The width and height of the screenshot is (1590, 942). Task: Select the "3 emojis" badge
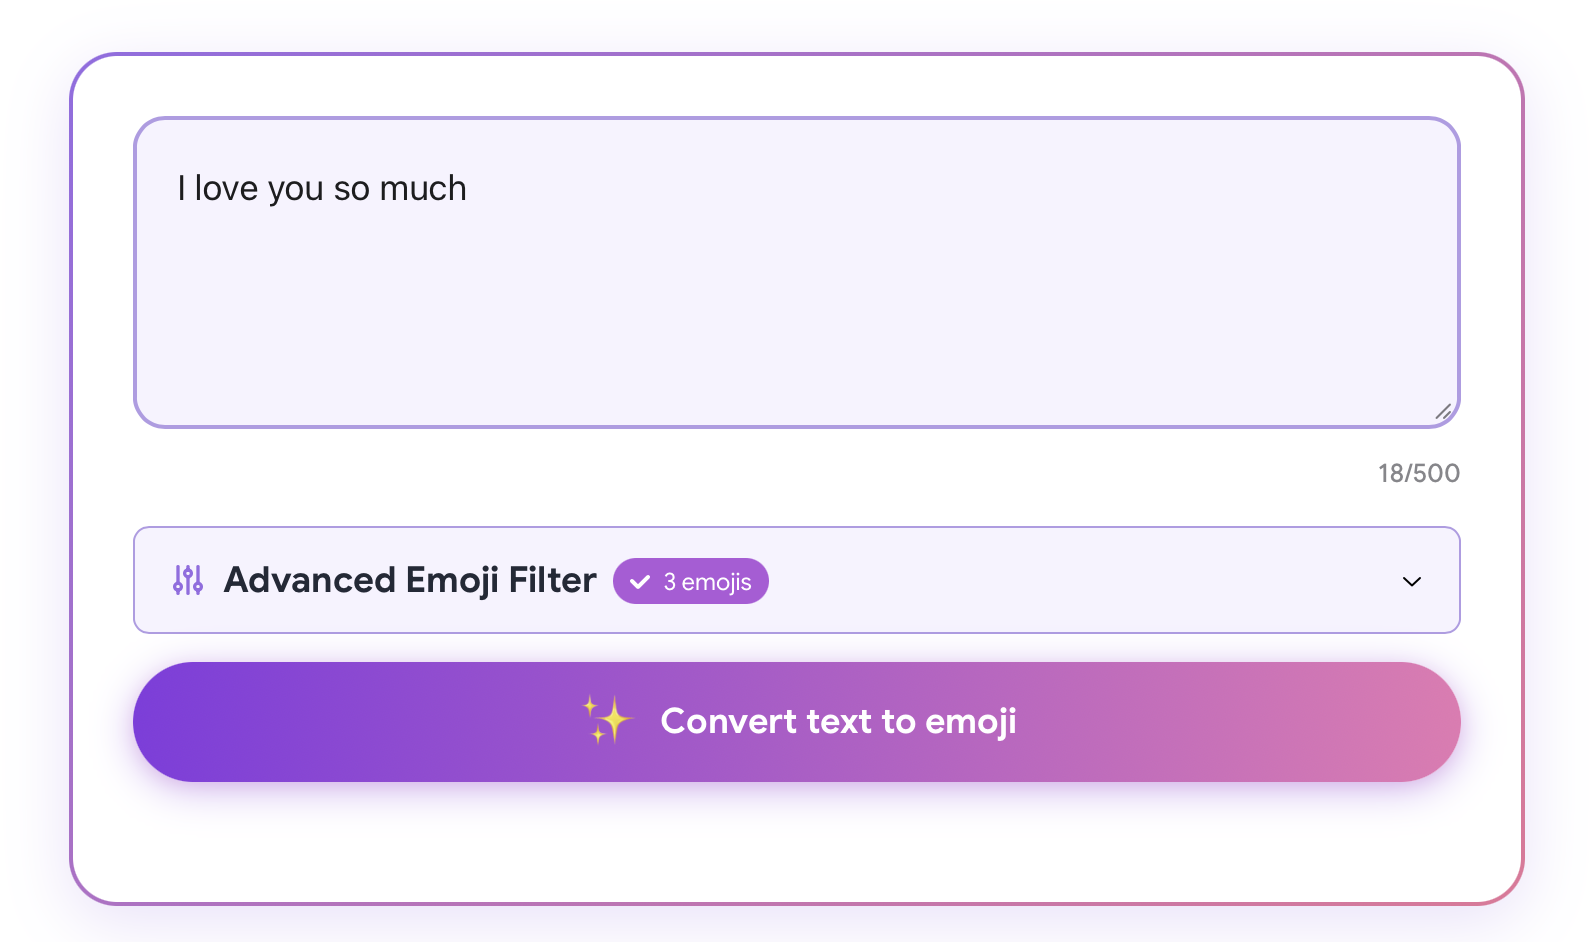[x=691, y=581]
